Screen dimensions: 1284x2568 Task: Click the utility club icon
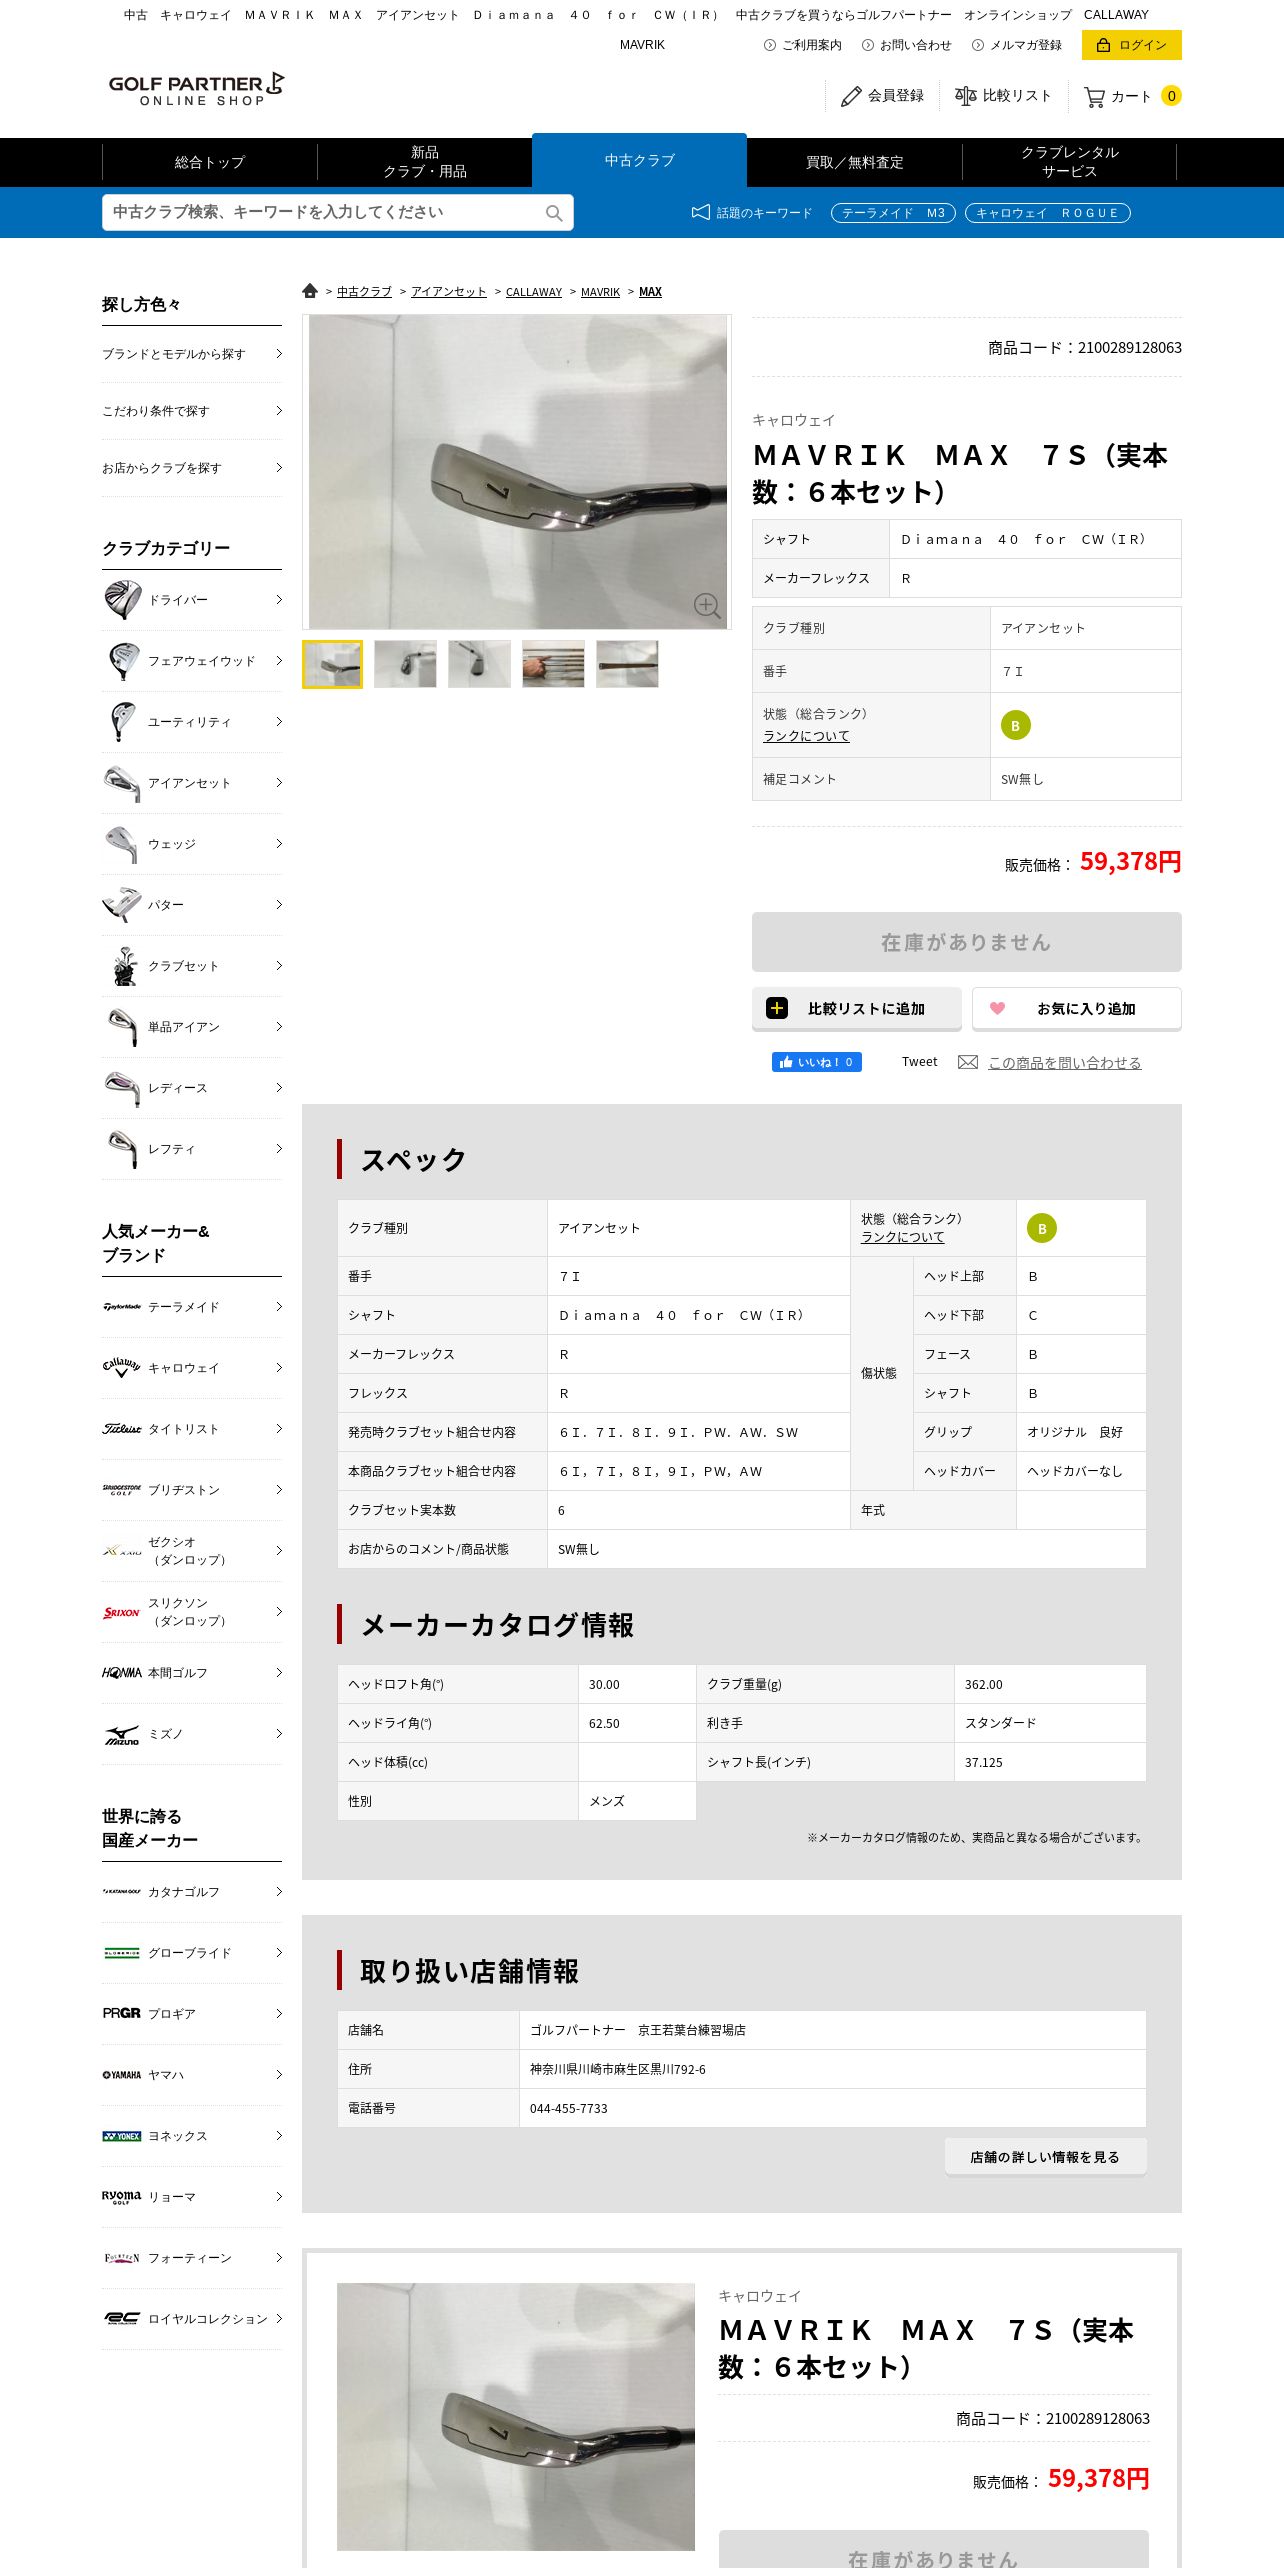click(122, 722)
